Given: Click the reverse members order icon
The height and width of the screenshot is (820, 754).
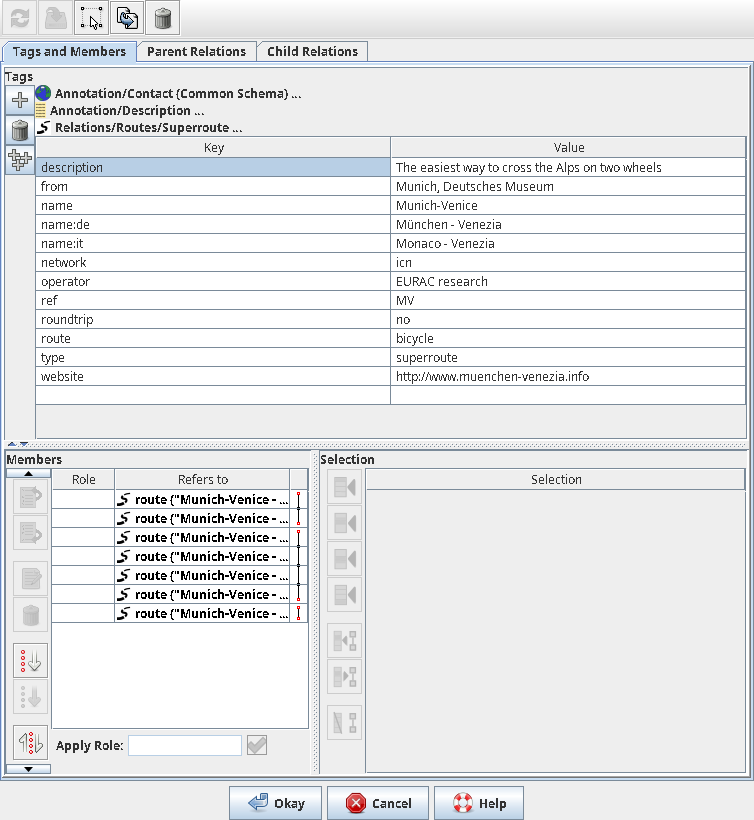Looking at the screenshot, I should [x=30, y=742].
